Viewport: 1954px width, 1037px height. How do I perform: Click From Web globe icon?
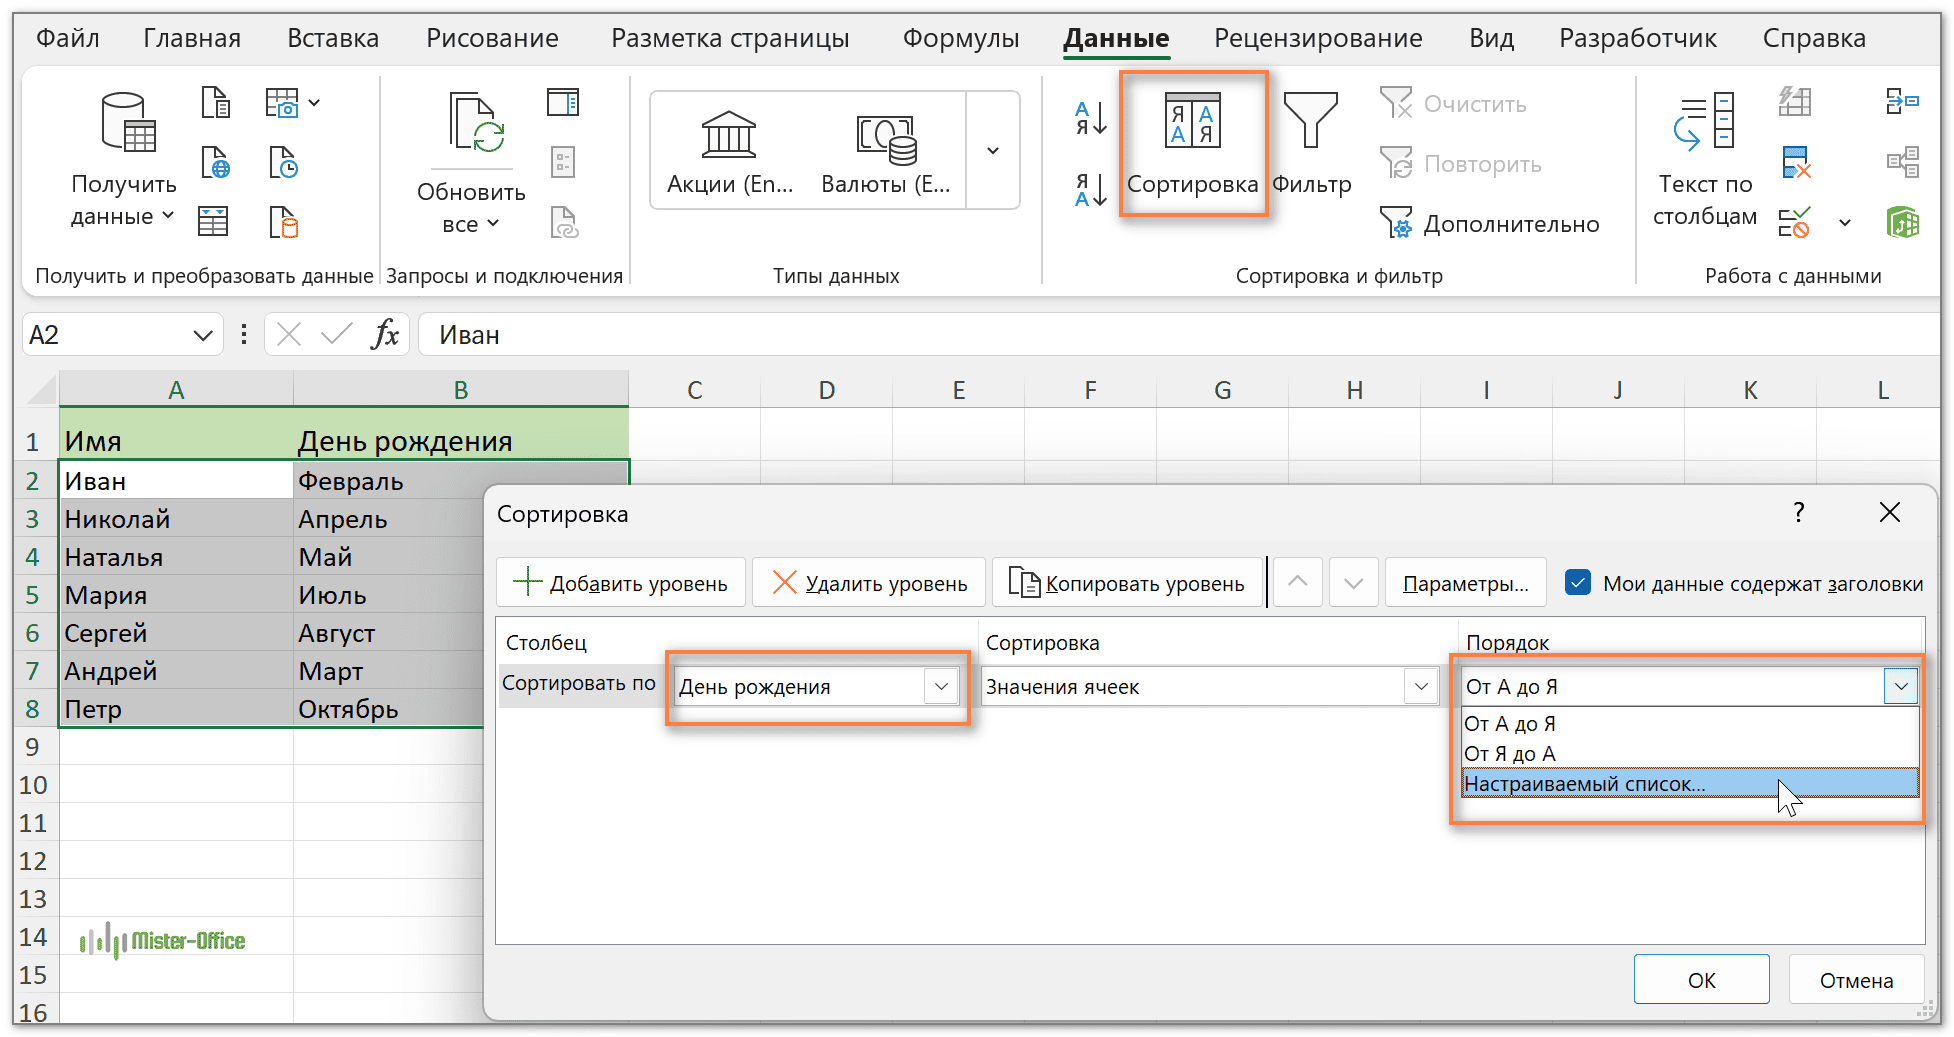[x=215, y=162]
